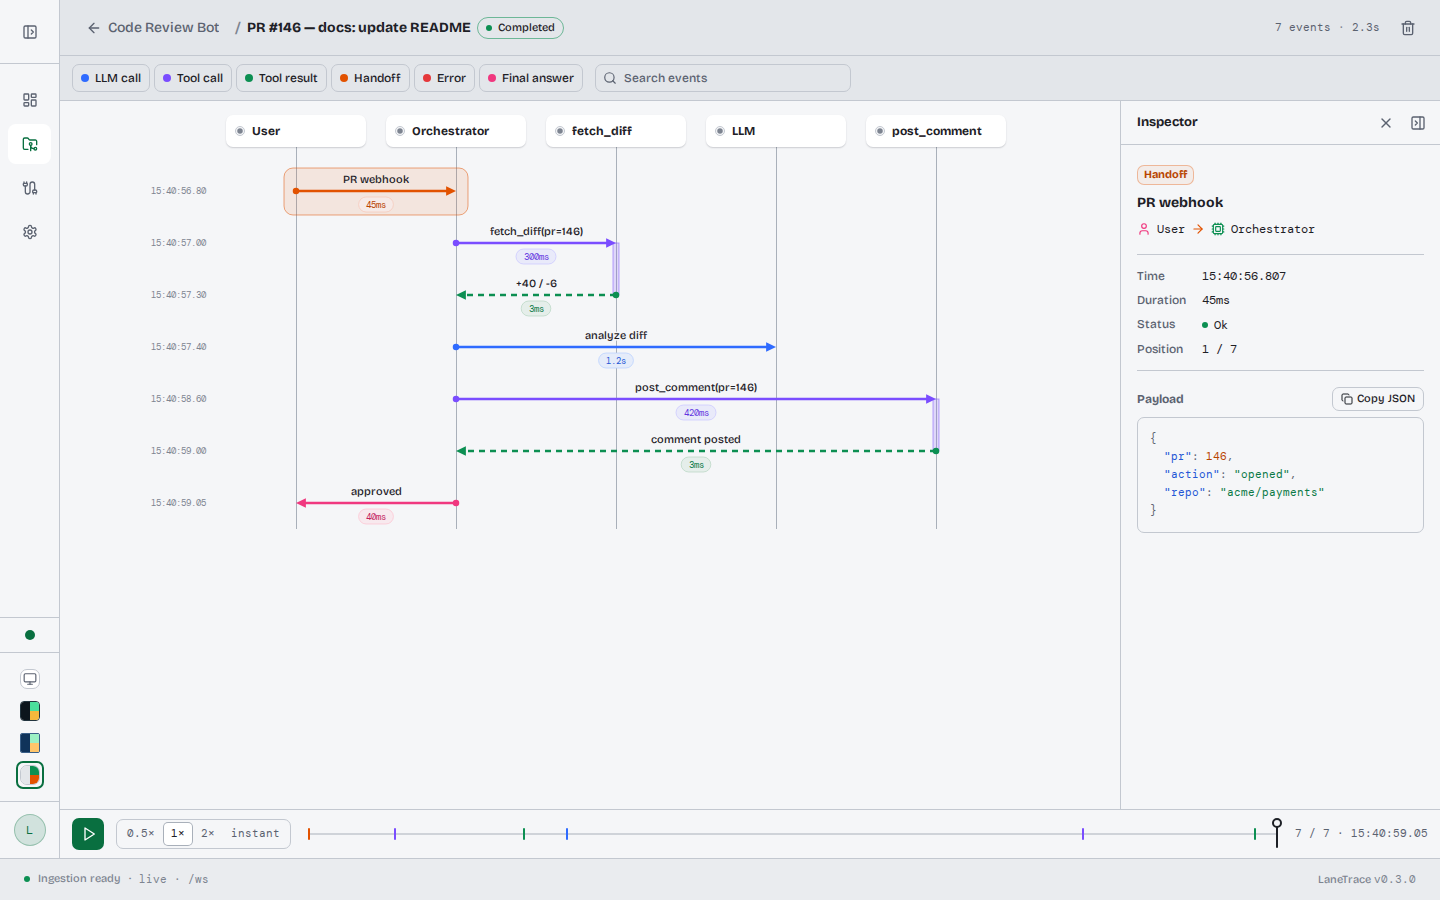This screenshot has height=900, width=1440.
Task: Toggle the Tool result filter
Action: point(281,78)
